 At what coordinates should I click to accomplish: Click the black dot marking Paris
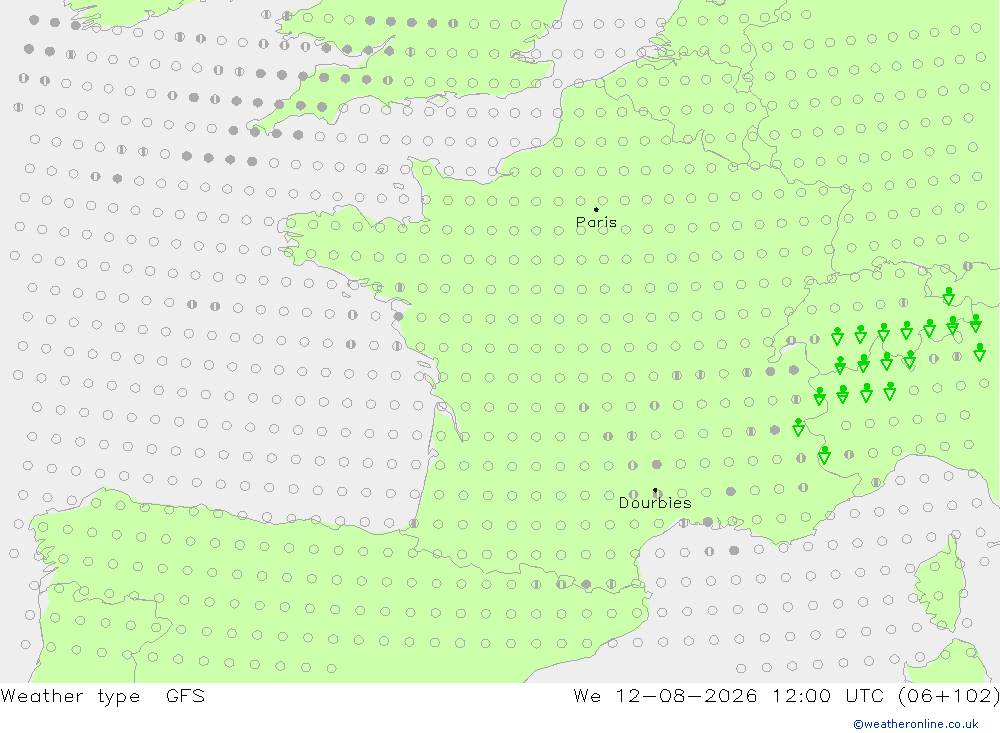596,209
